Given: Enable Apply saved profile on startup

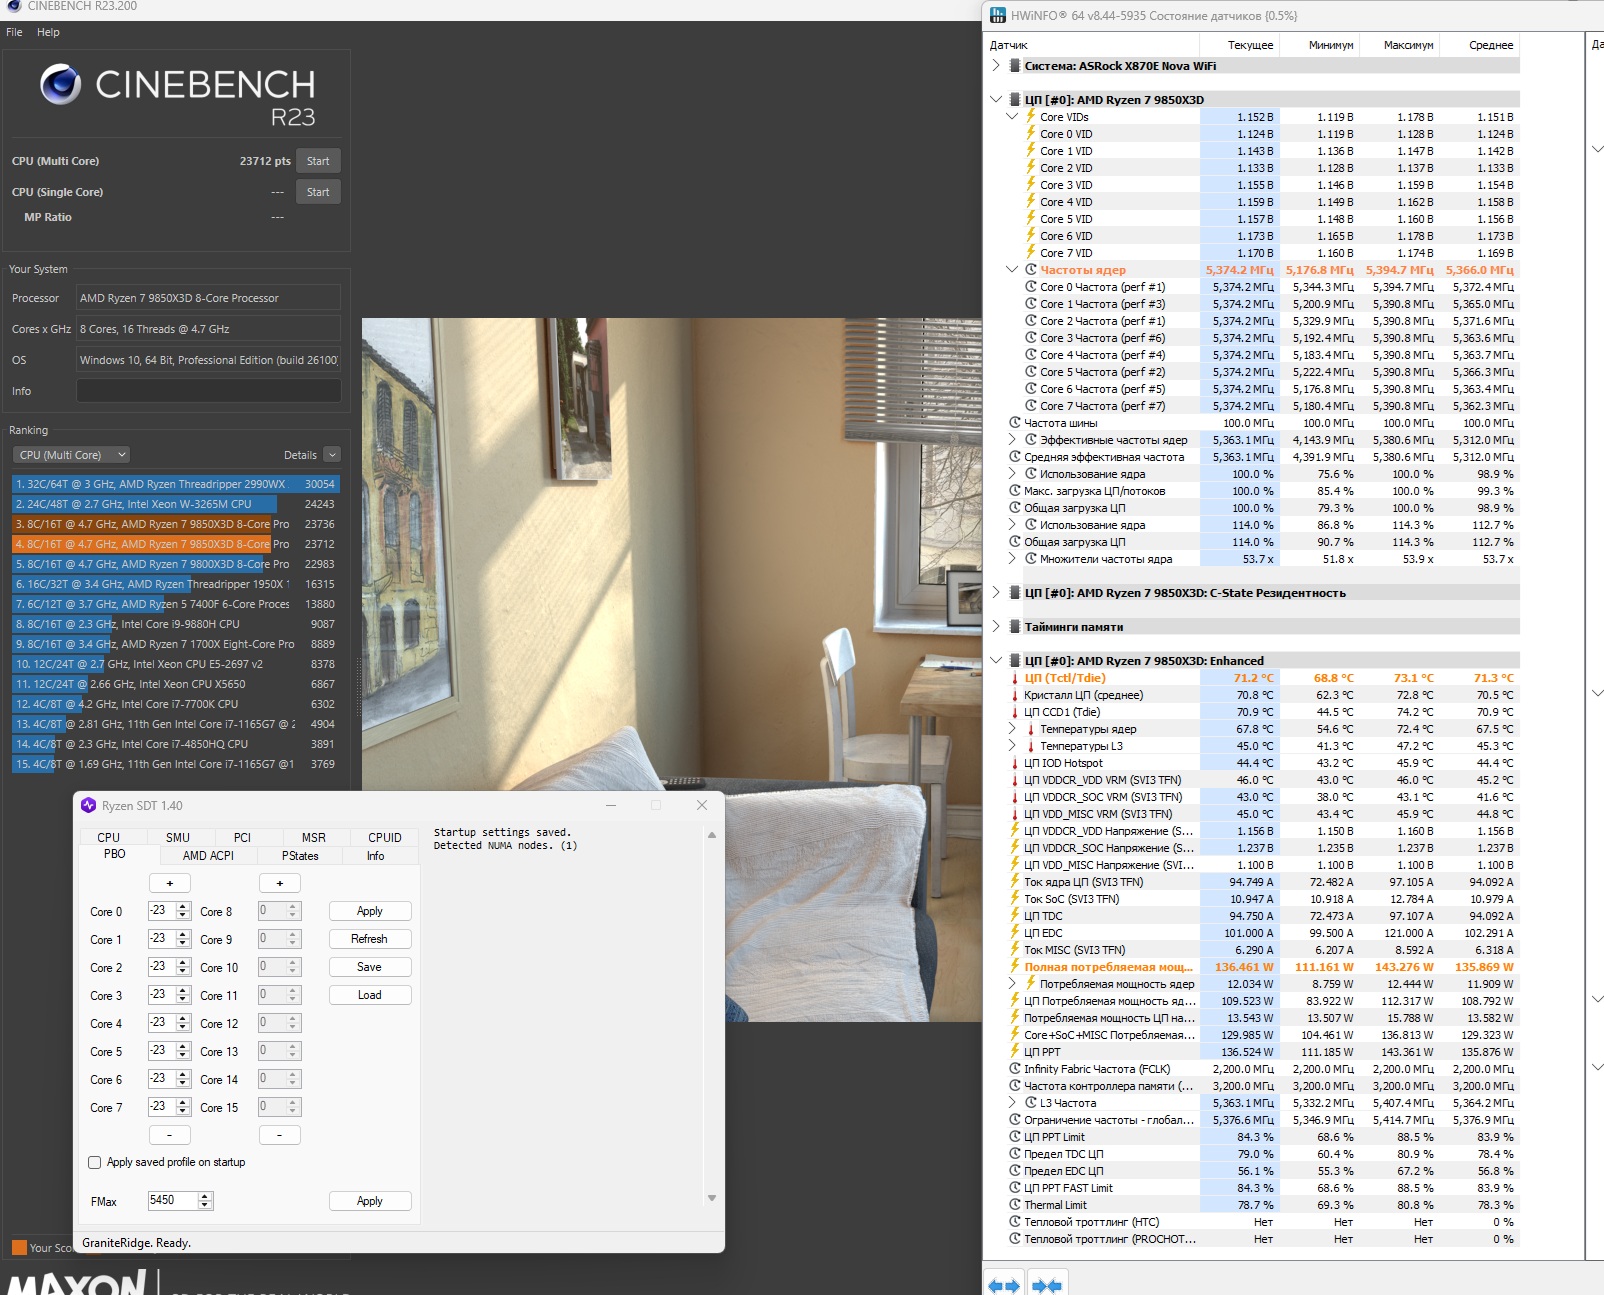Looking at the screenshot, I should coord(95,1162).
